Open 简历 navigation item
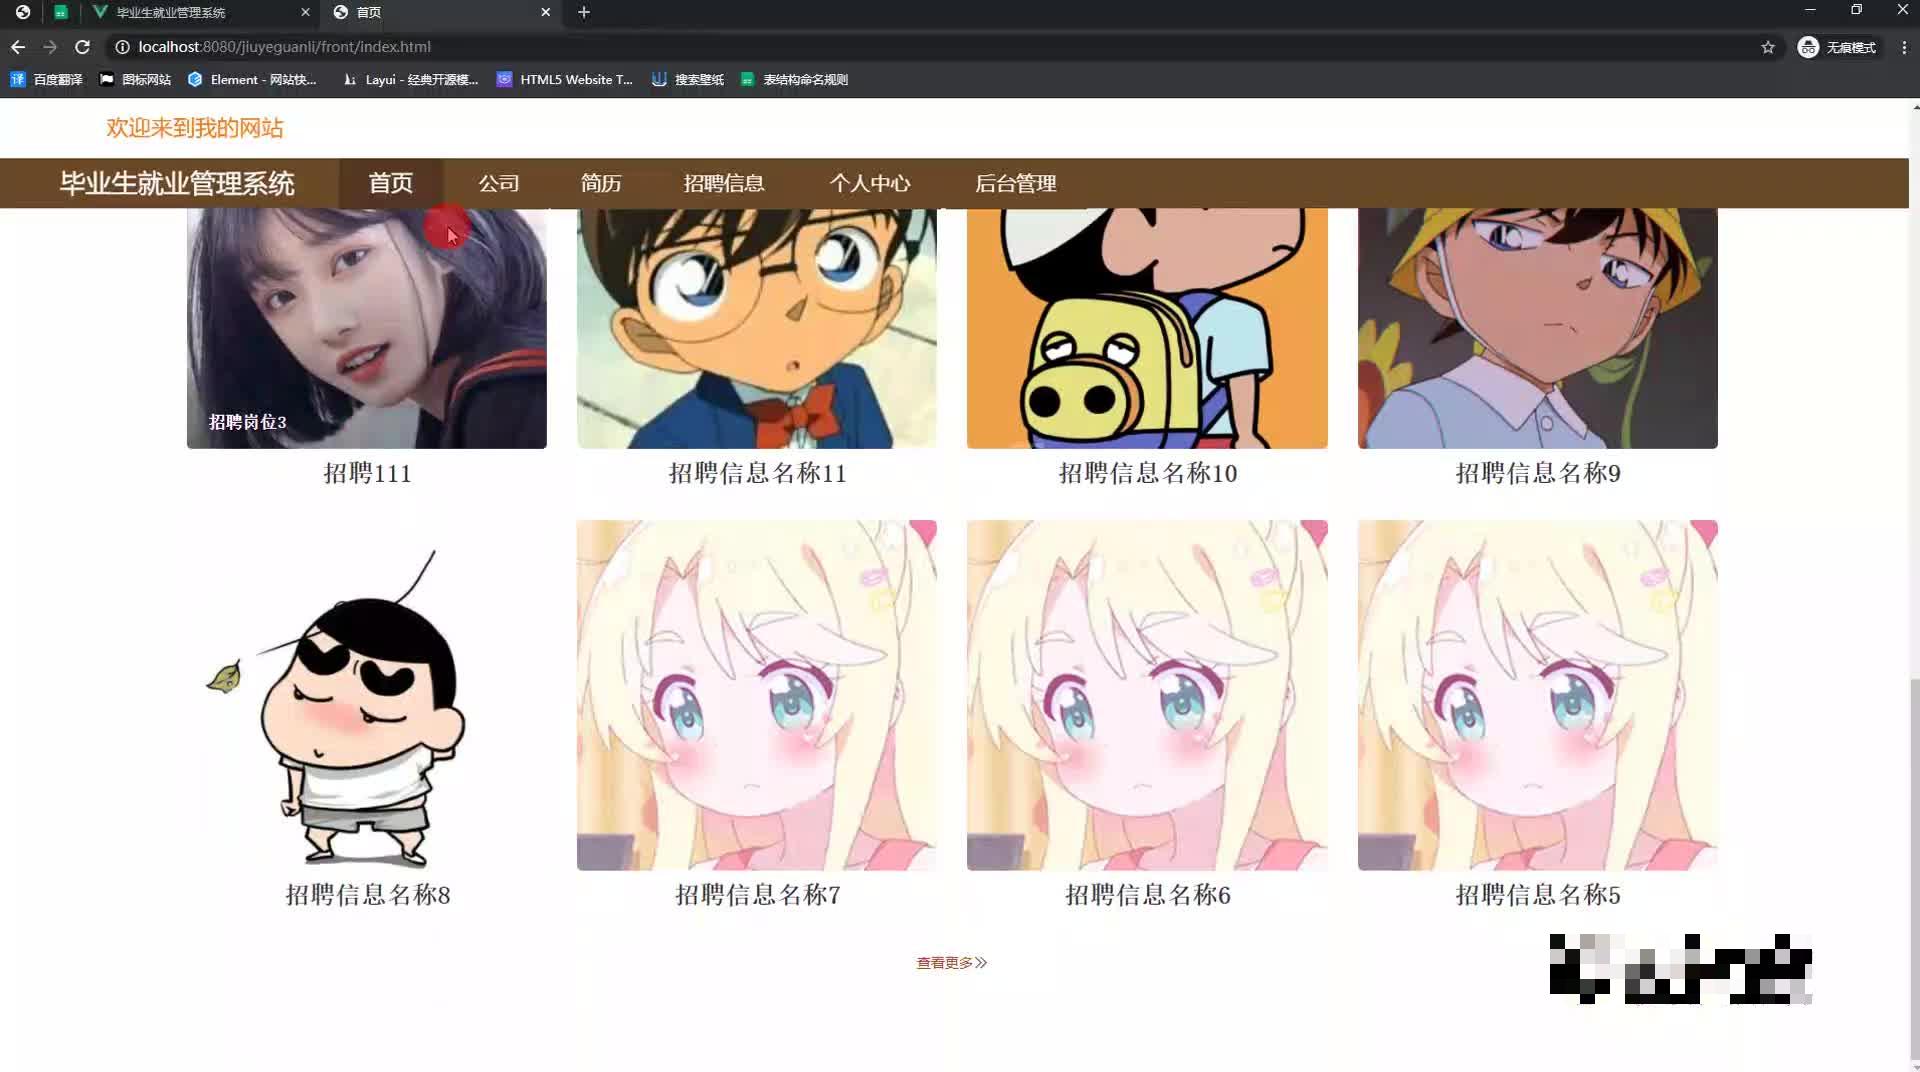The image size is (1920, 1072). (601, 183)
